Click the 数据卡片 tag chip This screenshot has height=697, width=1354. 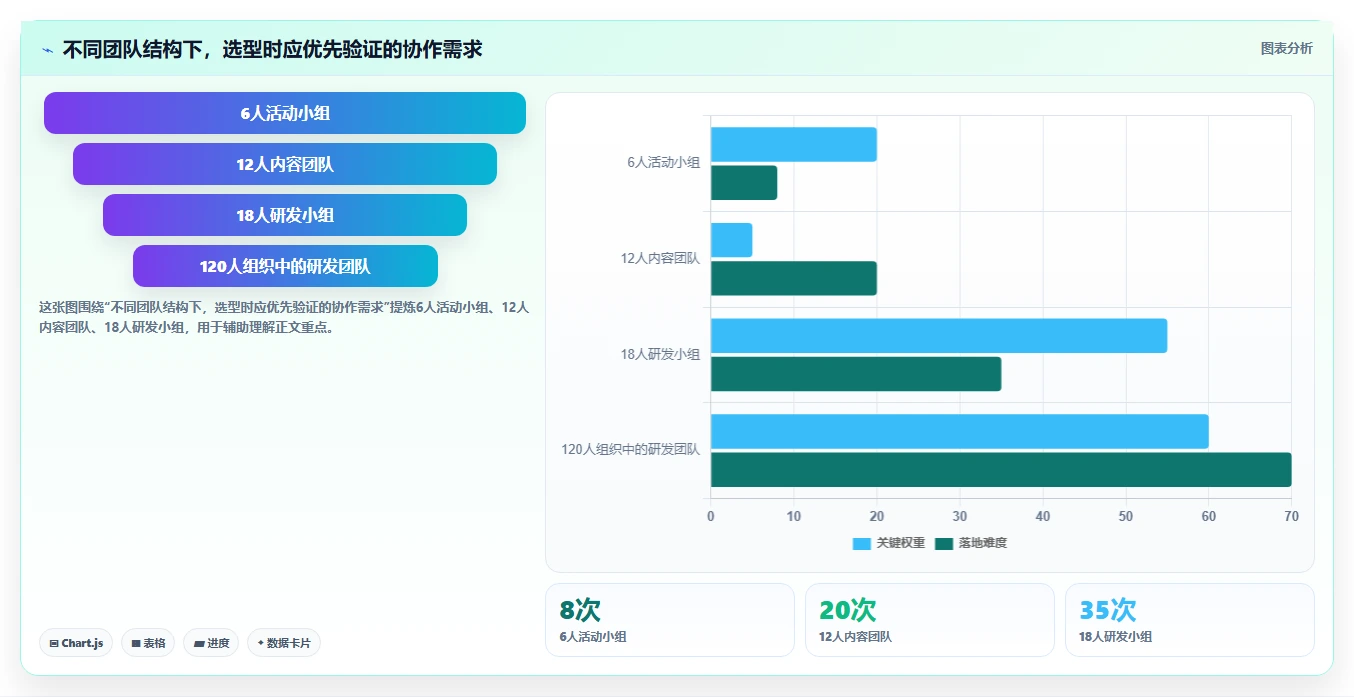click(x=284, y=643)
